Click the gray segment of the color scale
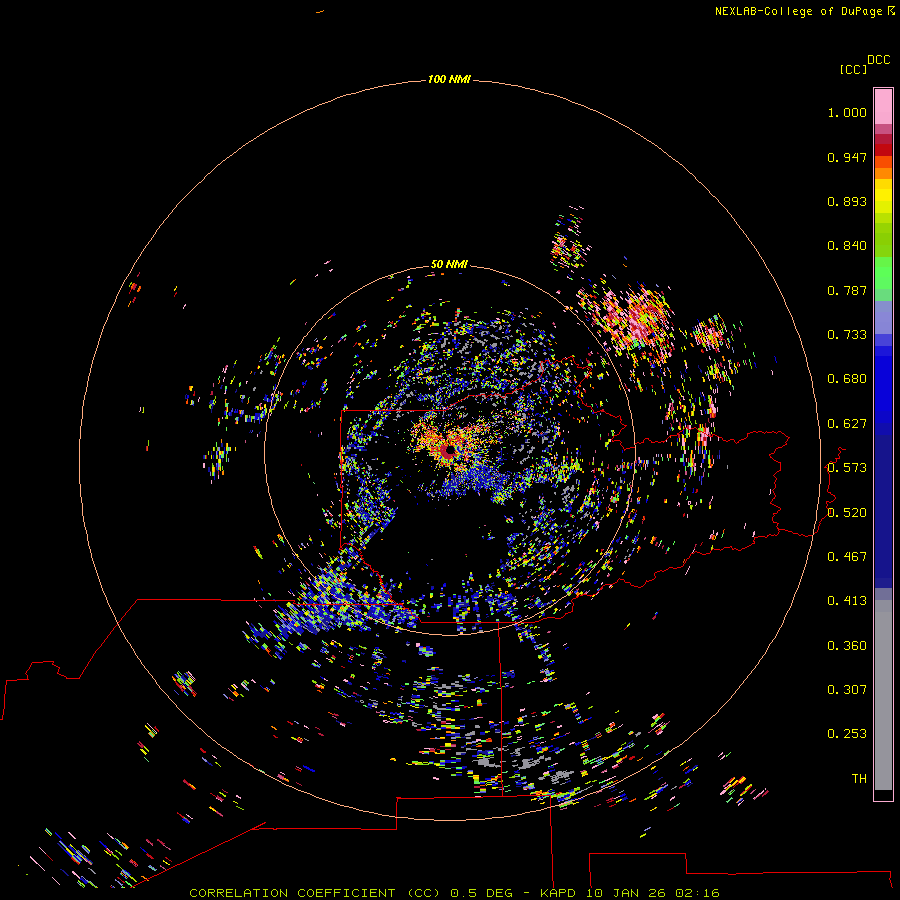The image size is (900, 900). click(x=883, y=695)
